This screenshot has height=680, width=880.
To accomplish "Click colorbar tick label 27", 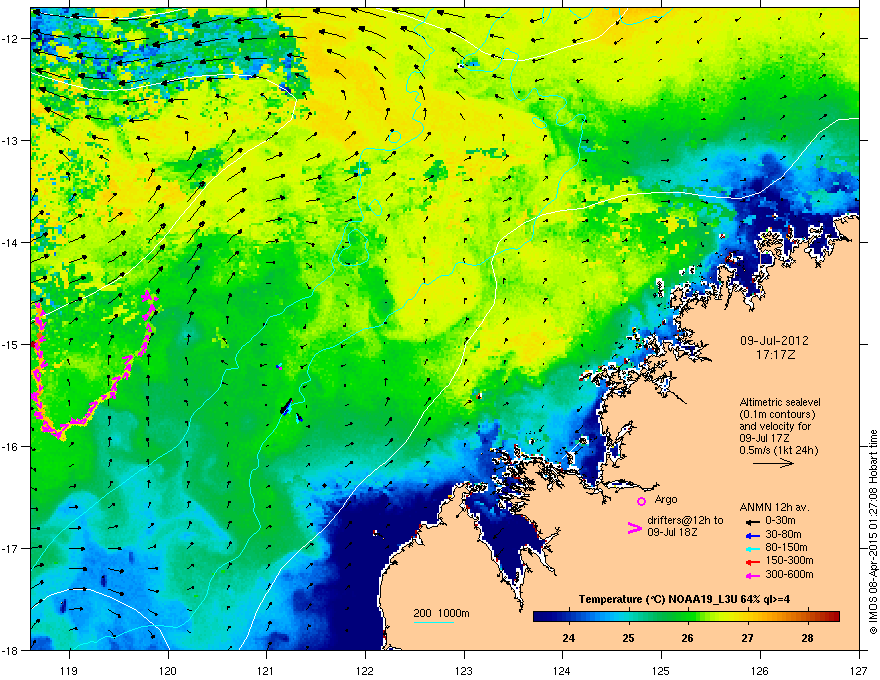I will pyautogui.click(x=748, y=638).
